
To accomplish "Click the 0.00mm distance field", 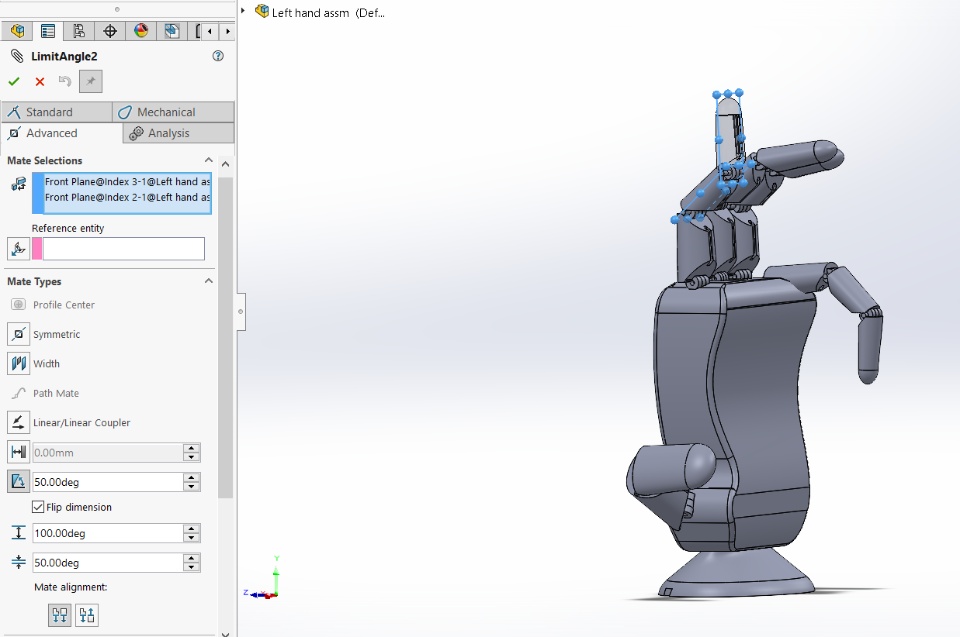I will coord(107,453).
